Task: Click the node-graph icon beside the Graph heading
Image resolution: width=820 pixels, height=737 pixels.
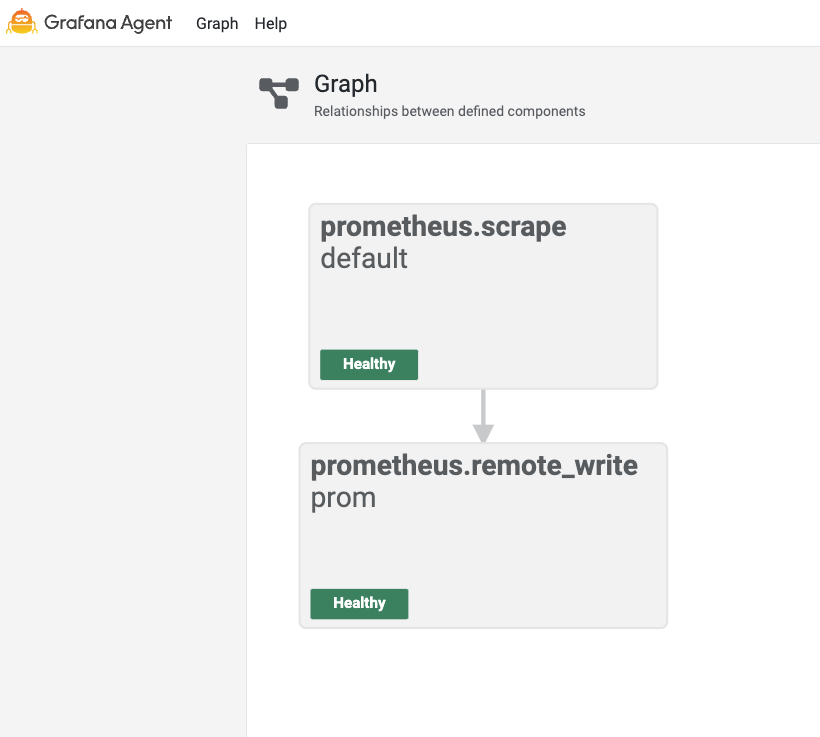Action: click(279, 93)
